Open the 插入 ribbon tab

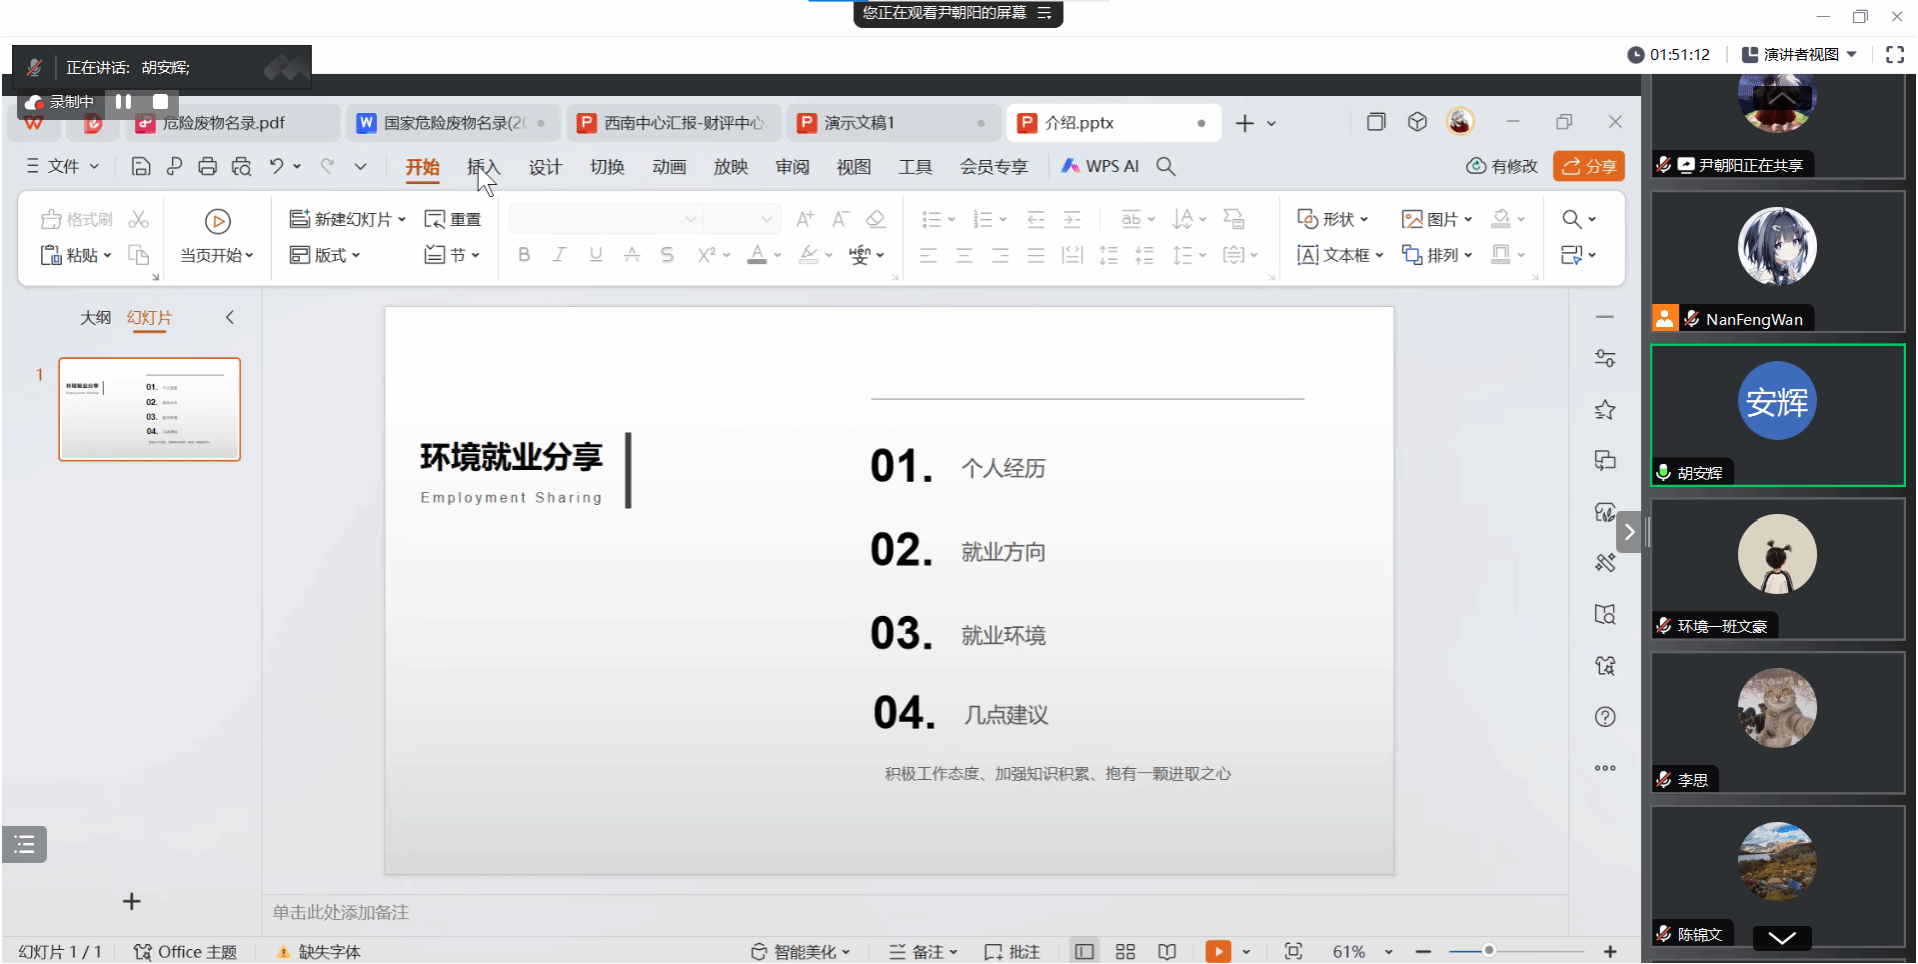tap(483, 167)
